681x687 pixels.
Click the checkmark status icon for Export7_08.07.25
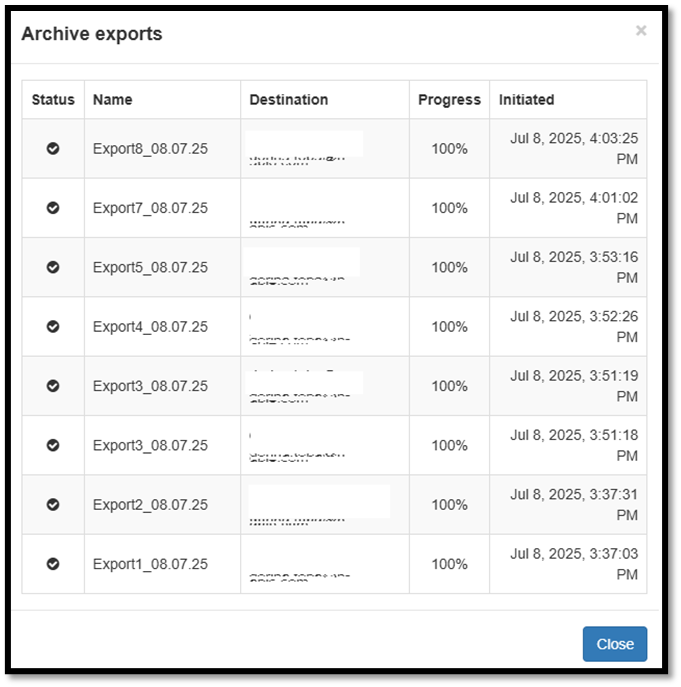[53, 208]
